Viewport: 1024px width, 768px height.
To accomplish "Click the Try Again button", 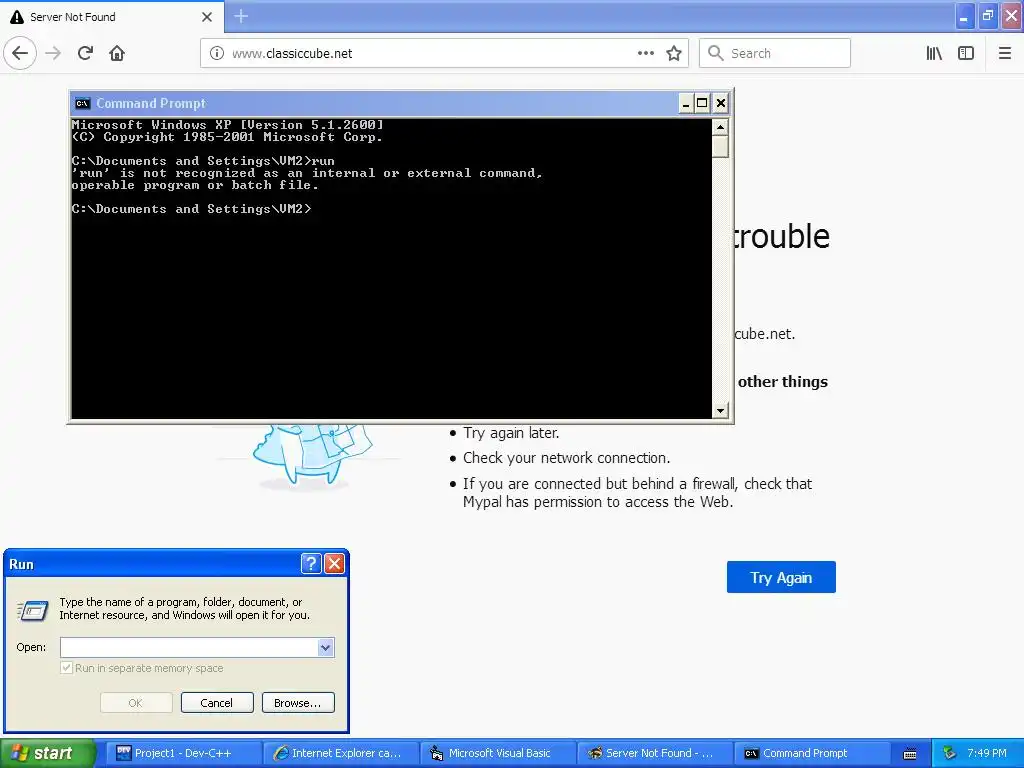I will click(781, 577).
